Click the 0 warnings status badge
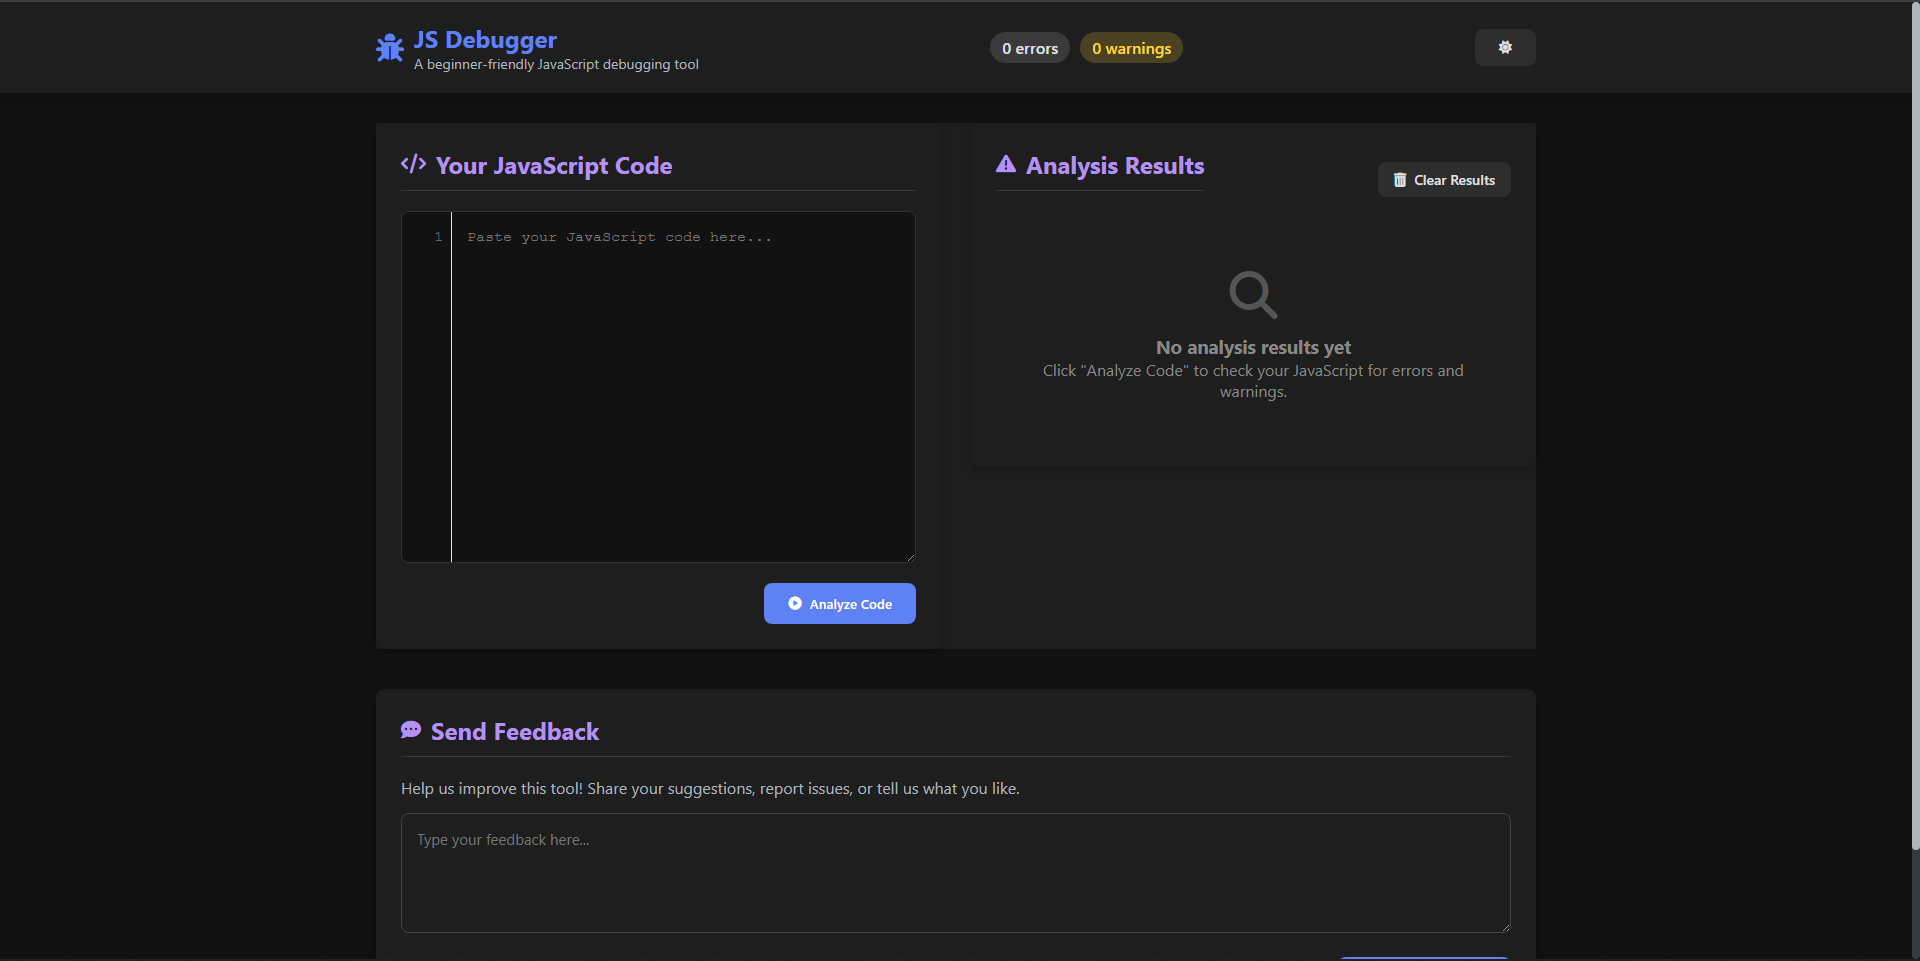This screenshot has width=1920, height=961. pos(1130,47)
